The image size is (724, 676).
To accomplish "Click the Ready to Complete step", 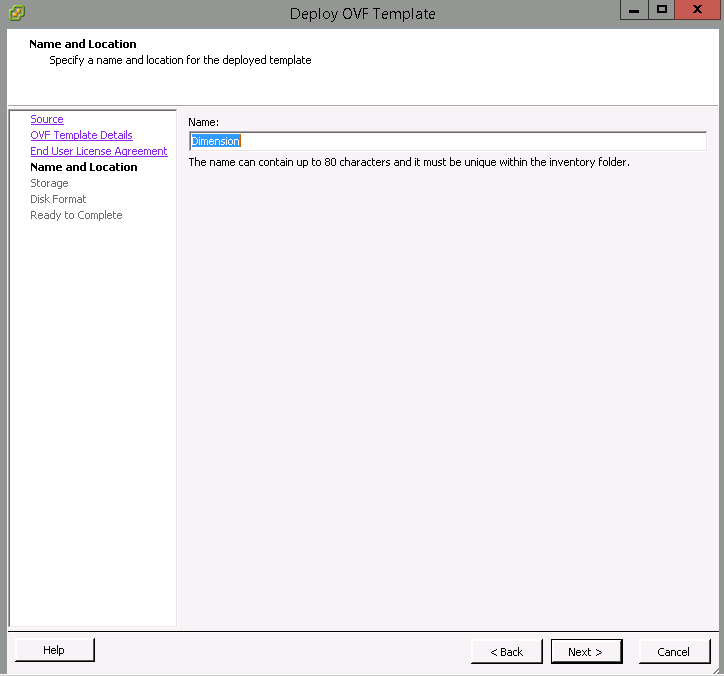I will pyautogui.click(x=76, y=215).
